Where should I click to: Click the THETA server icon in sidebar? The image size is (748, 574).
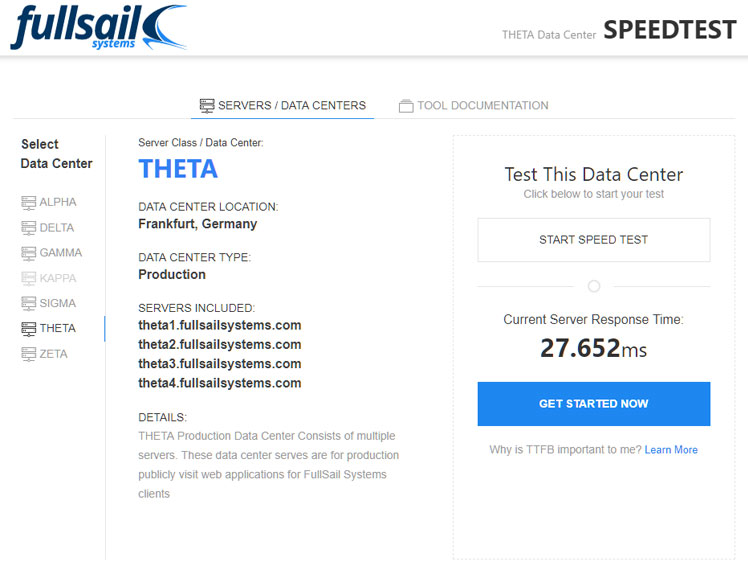pos(29,329)
